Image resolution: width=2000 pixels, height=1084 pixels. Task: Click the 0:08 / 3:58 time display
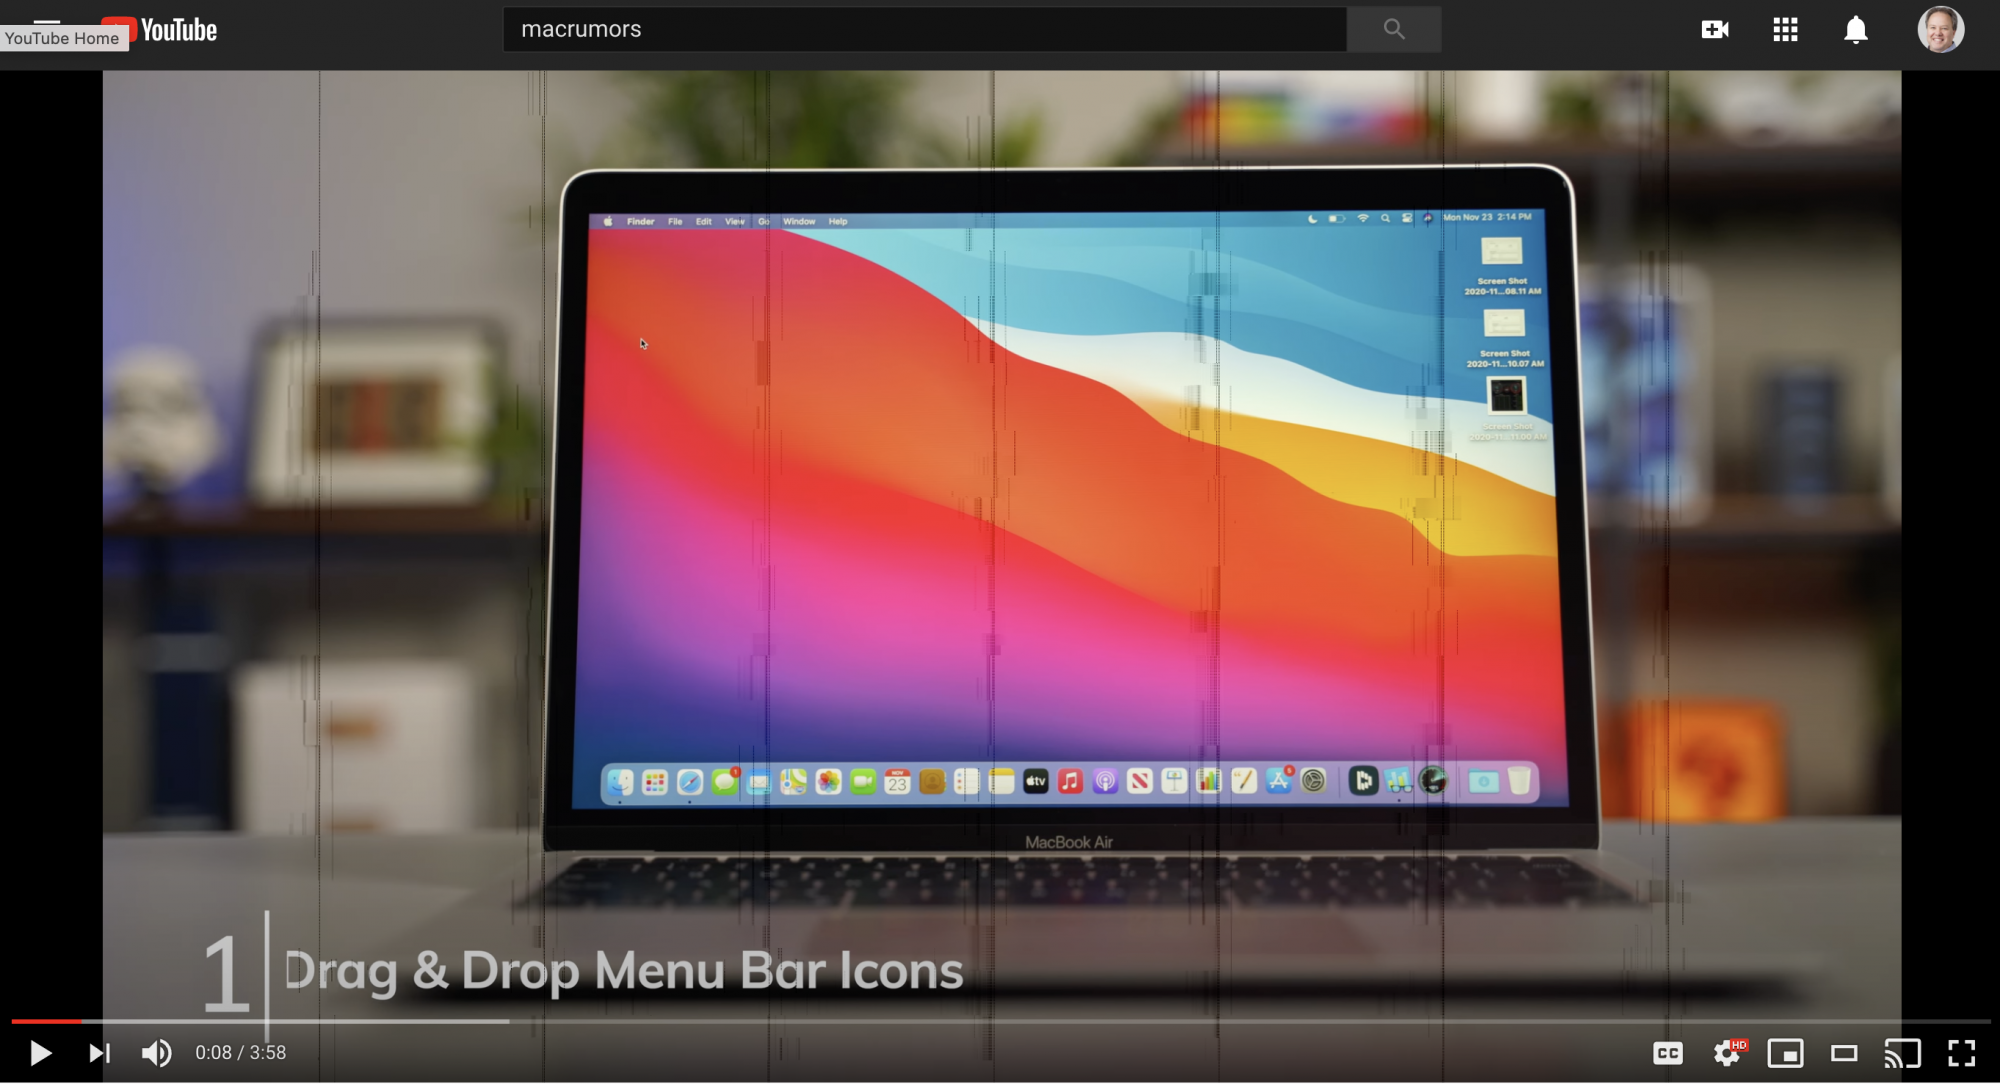[241, 1053]
